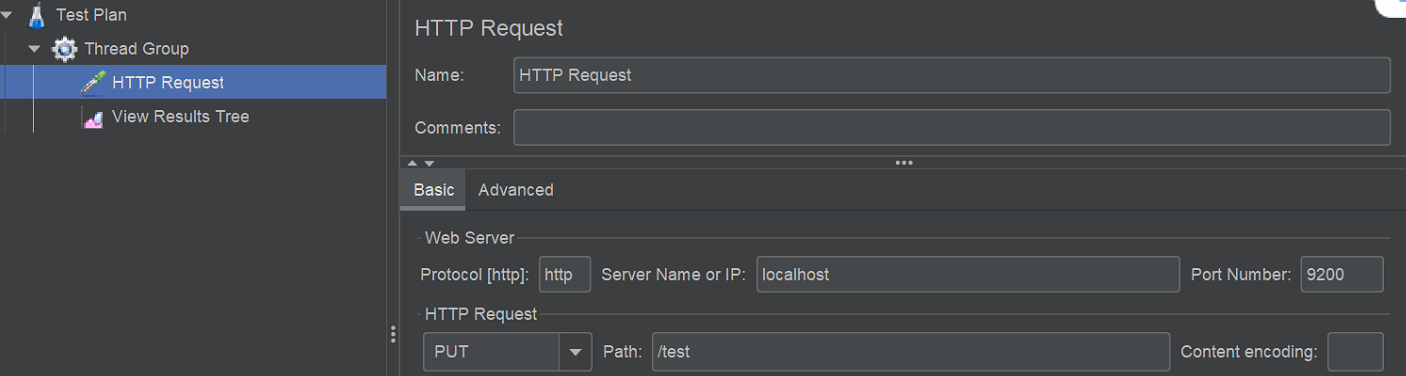The height and width of the screenshot is (376, 1406).
Task: Click the vertical split pane divider handle
Action: pos(393,334)
